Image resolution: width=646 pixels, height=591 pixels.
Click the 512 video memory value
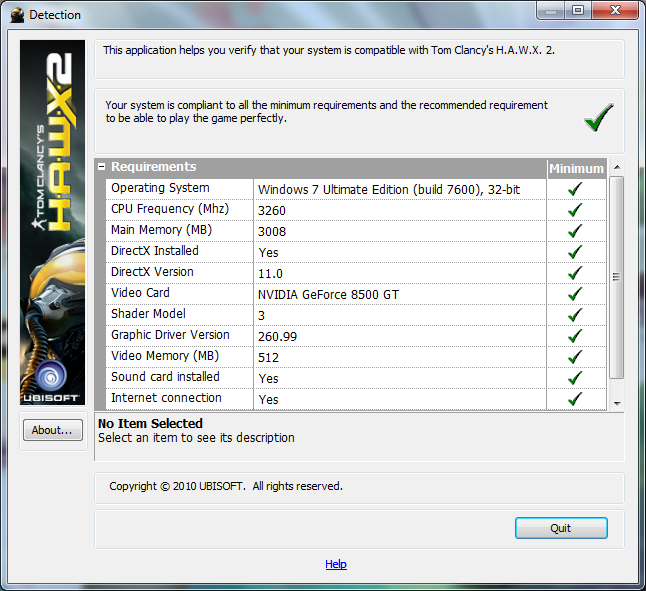click(268, 358)
